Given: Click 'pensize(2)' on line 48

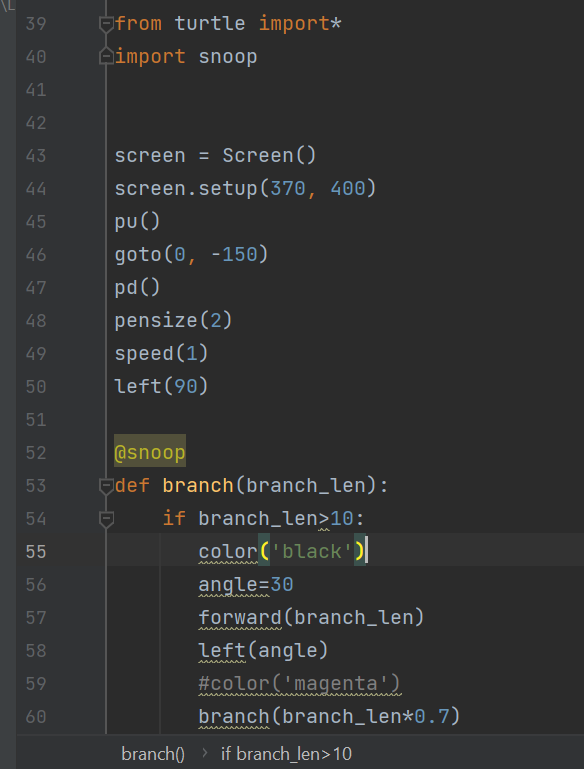Looking at the screenshot, I should 173,321.
